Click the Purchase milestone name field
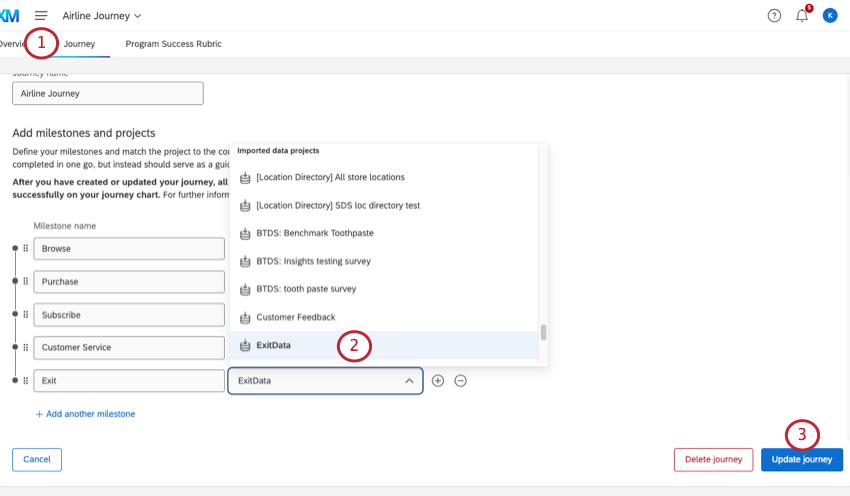This screenshot has height=496, width=850. (x=129, y=281)
